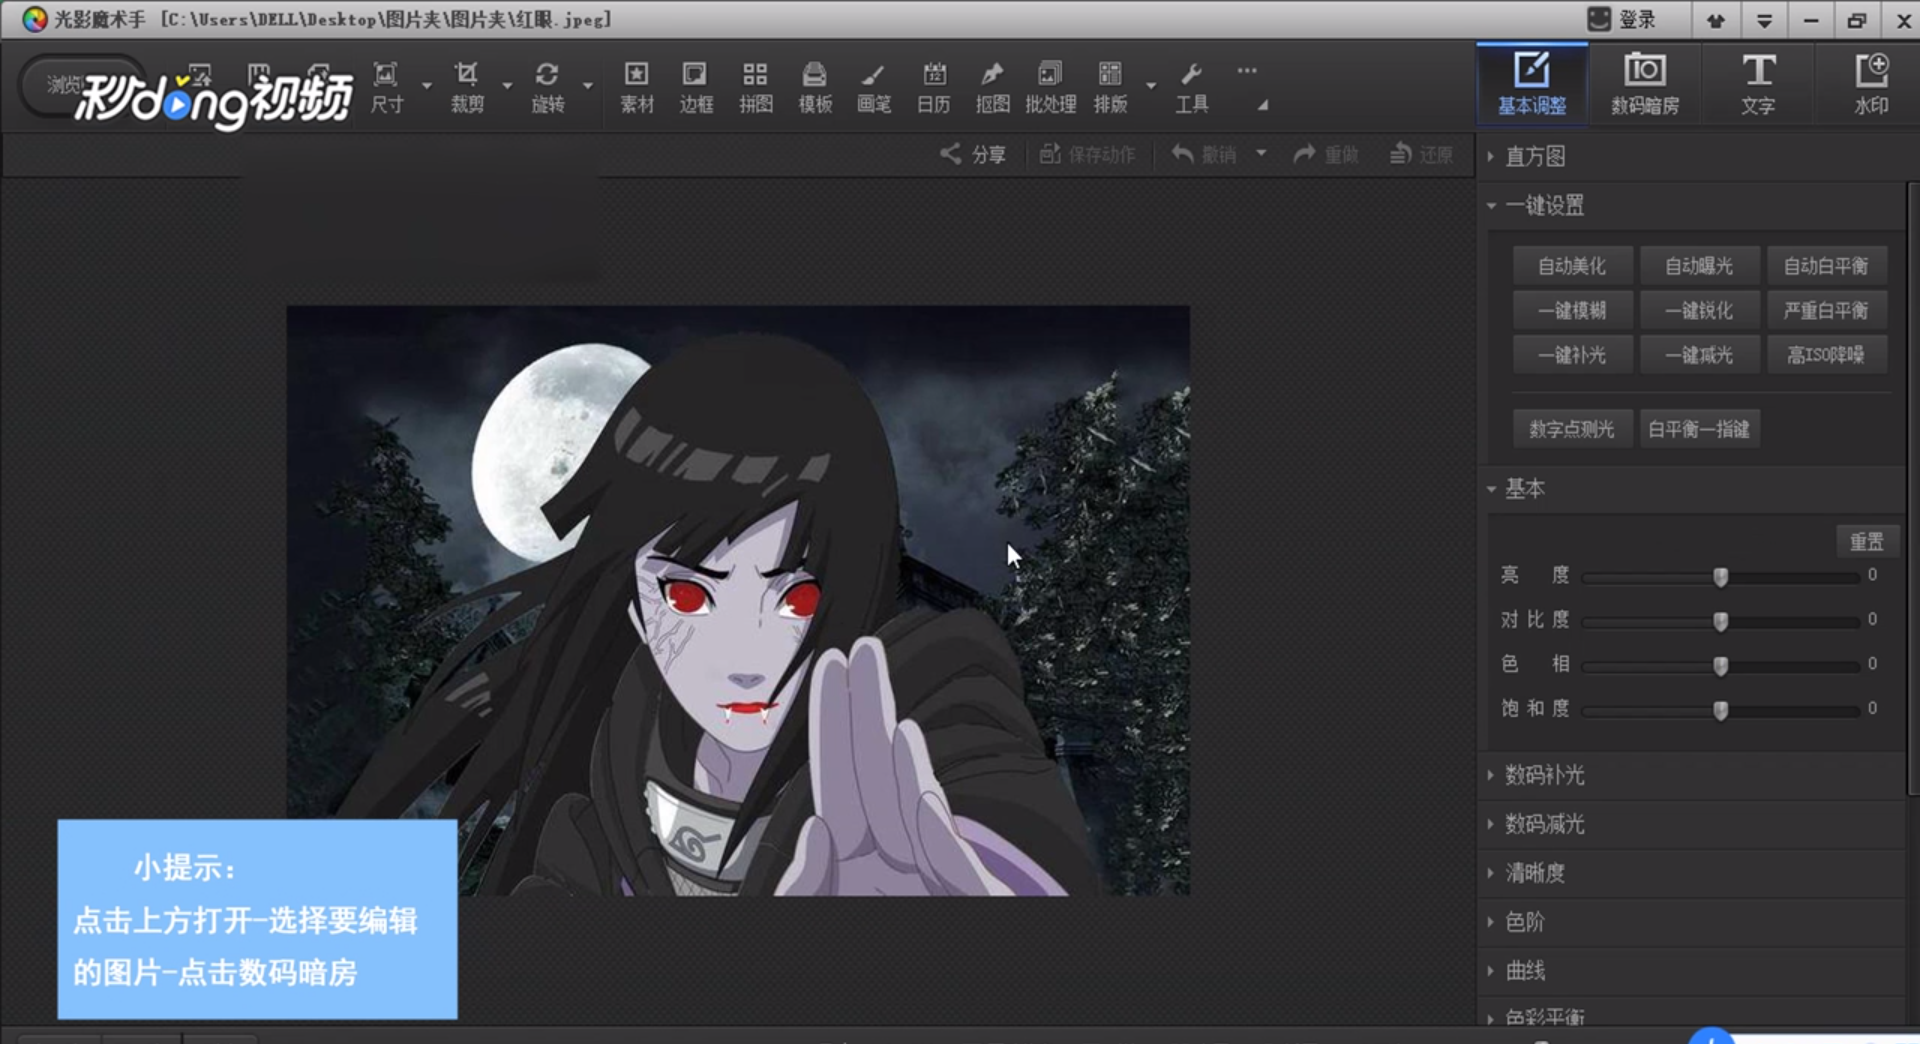This screenshot has height=1044, width=1920.
Task: Show more toolbar items via ellipsis
Action: [x=1247, y=71]
